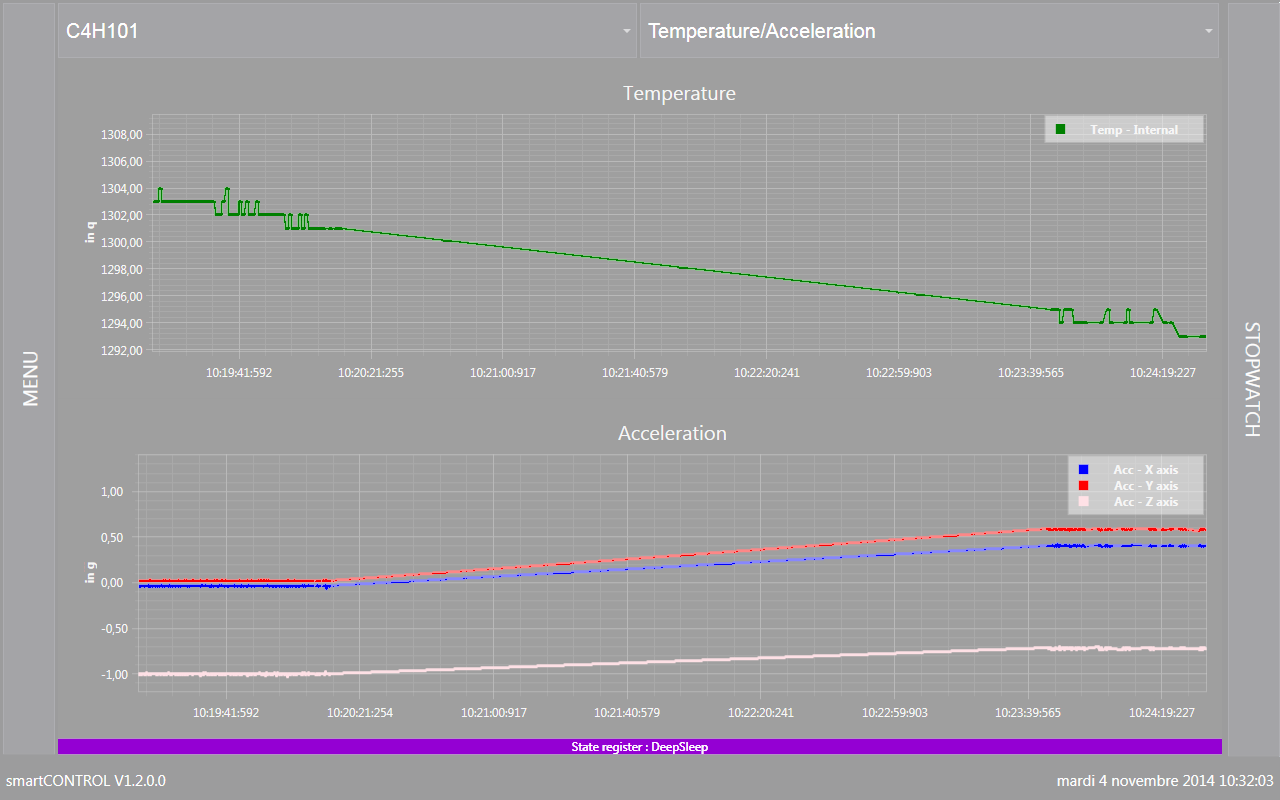1280x800 pixels.
Task: Click '10:19:41:592' on the Temperature chart
Action: 239,373
